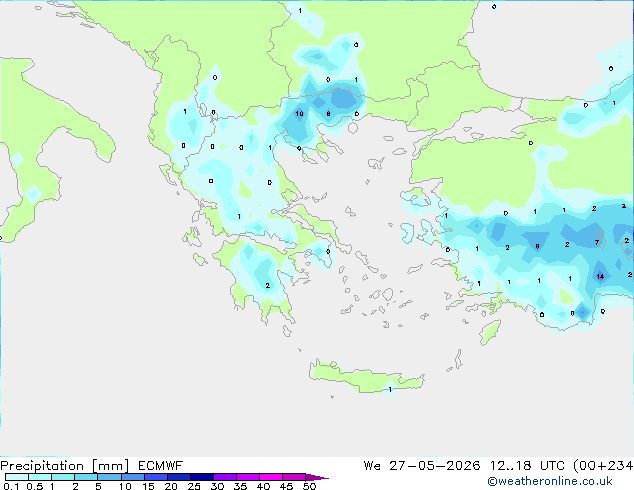This screenshot has width=634, height=490.
Task: Click the 'ECMWF' model label
Action: coord(160,466)
